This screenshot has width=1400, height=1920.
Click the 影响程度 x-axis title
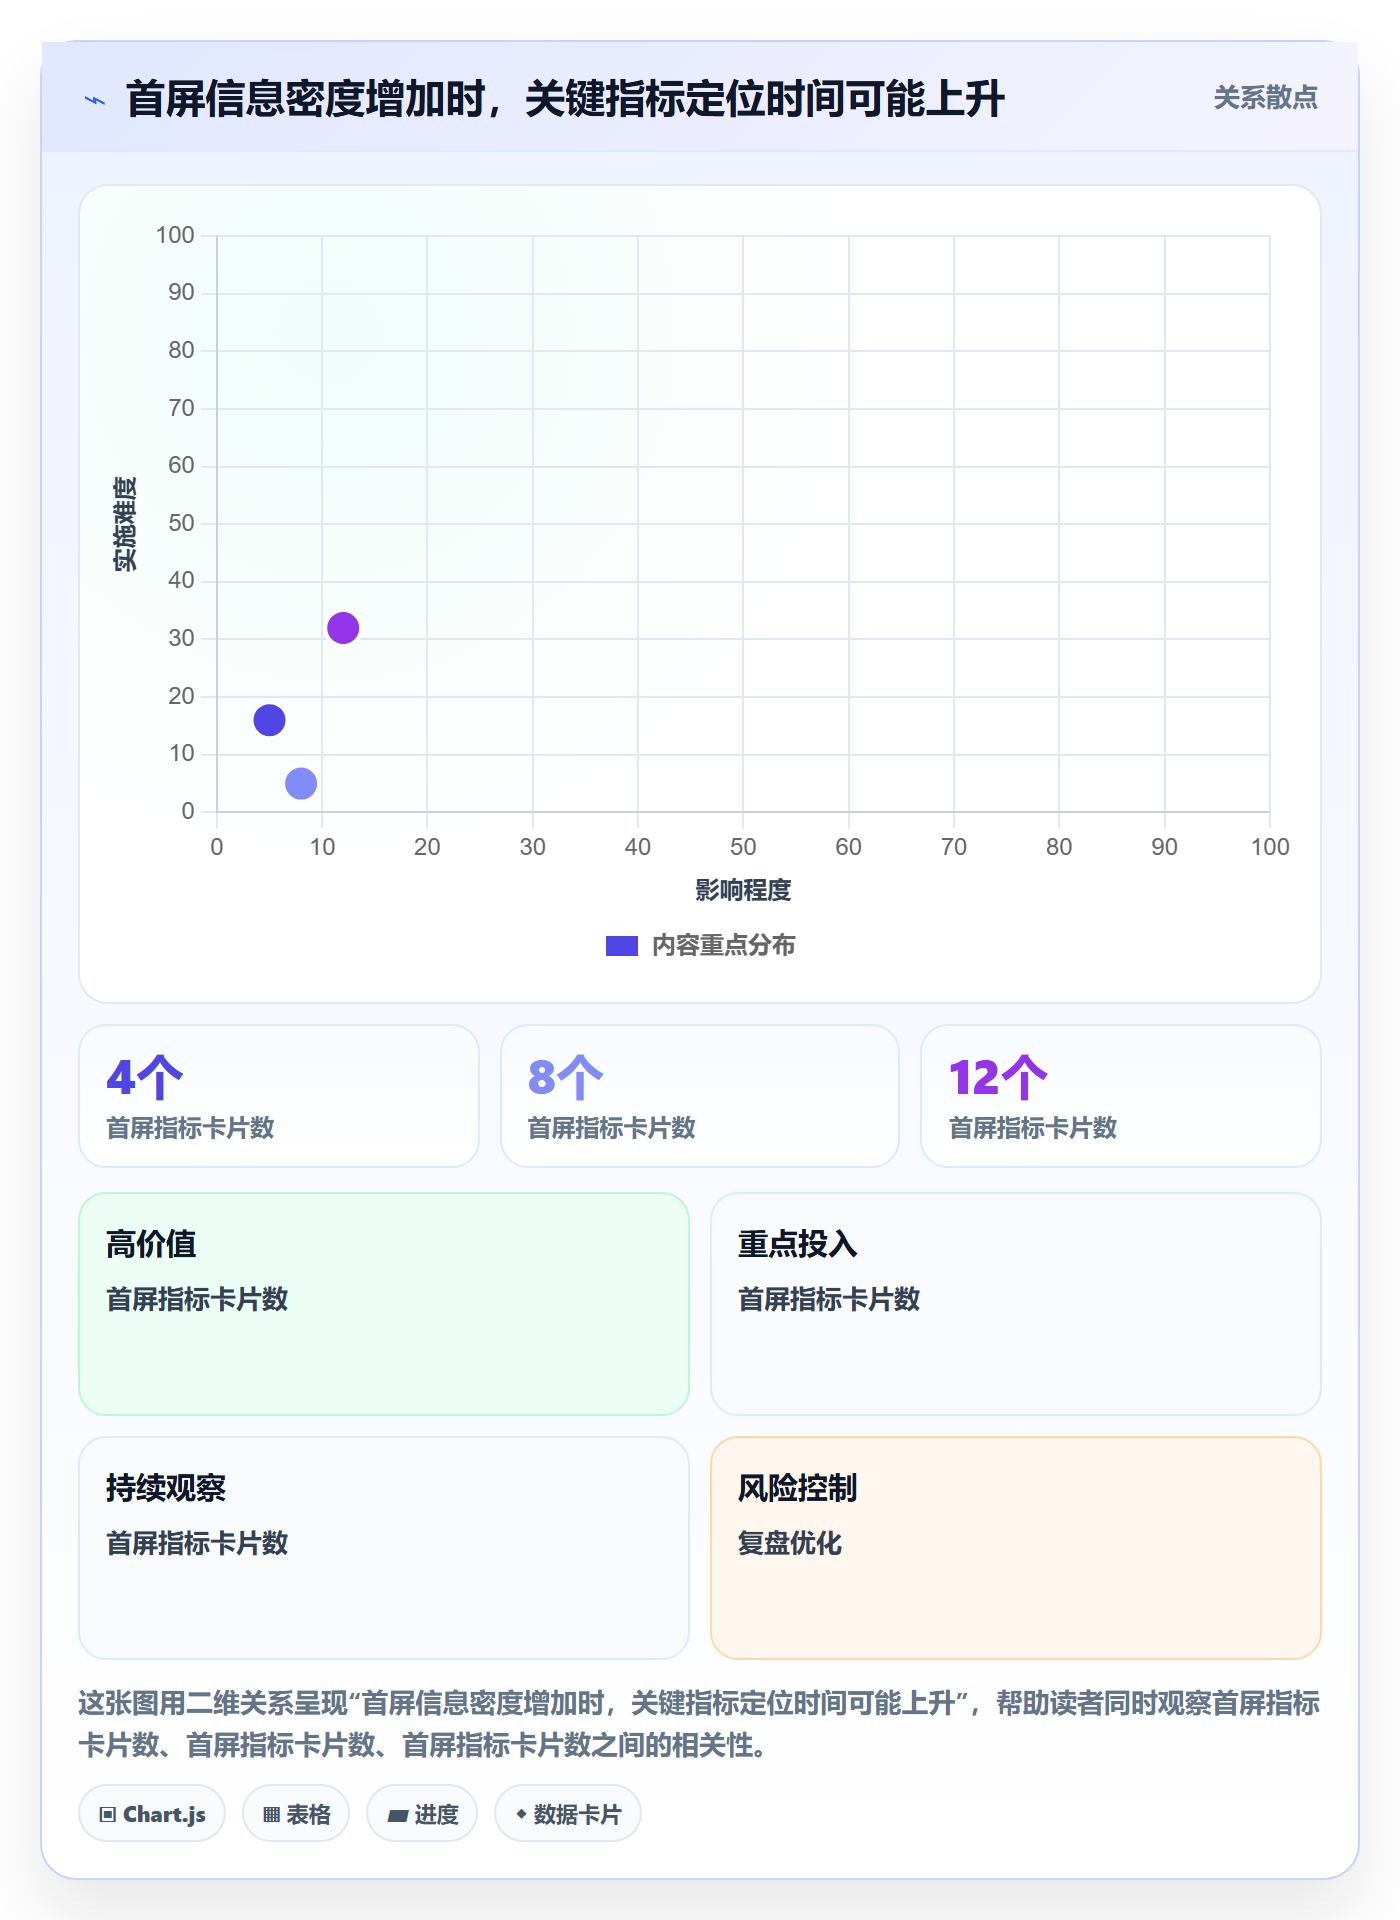743,890
